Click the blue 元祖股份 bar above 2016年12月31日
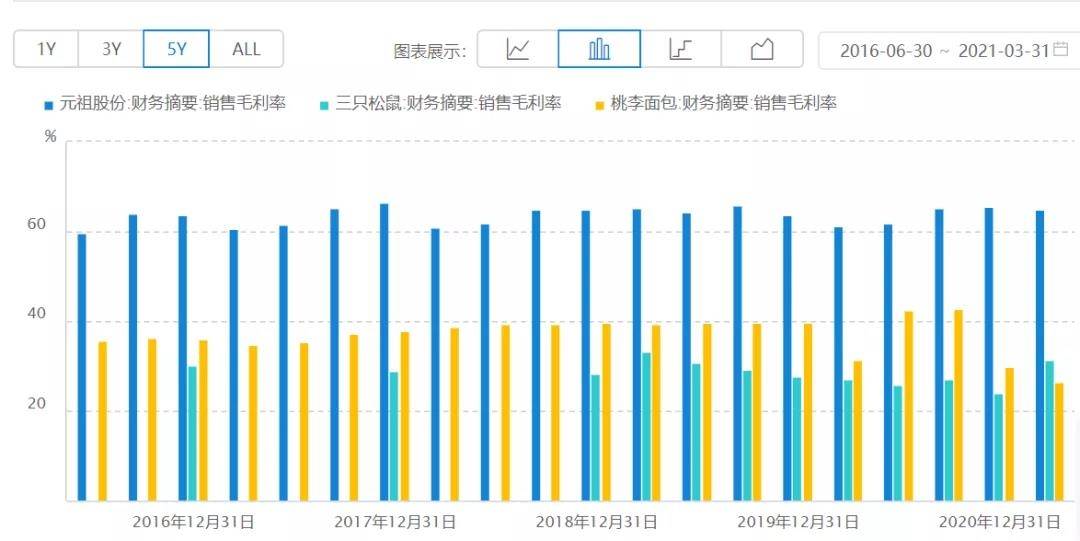This screenshot has height=541, width=1080. coord(183,358)
